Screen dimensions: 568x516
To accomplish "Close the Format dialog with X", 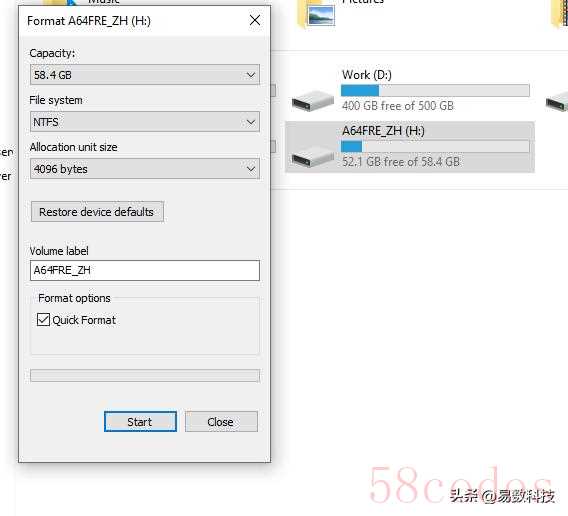I will point(255,20).
